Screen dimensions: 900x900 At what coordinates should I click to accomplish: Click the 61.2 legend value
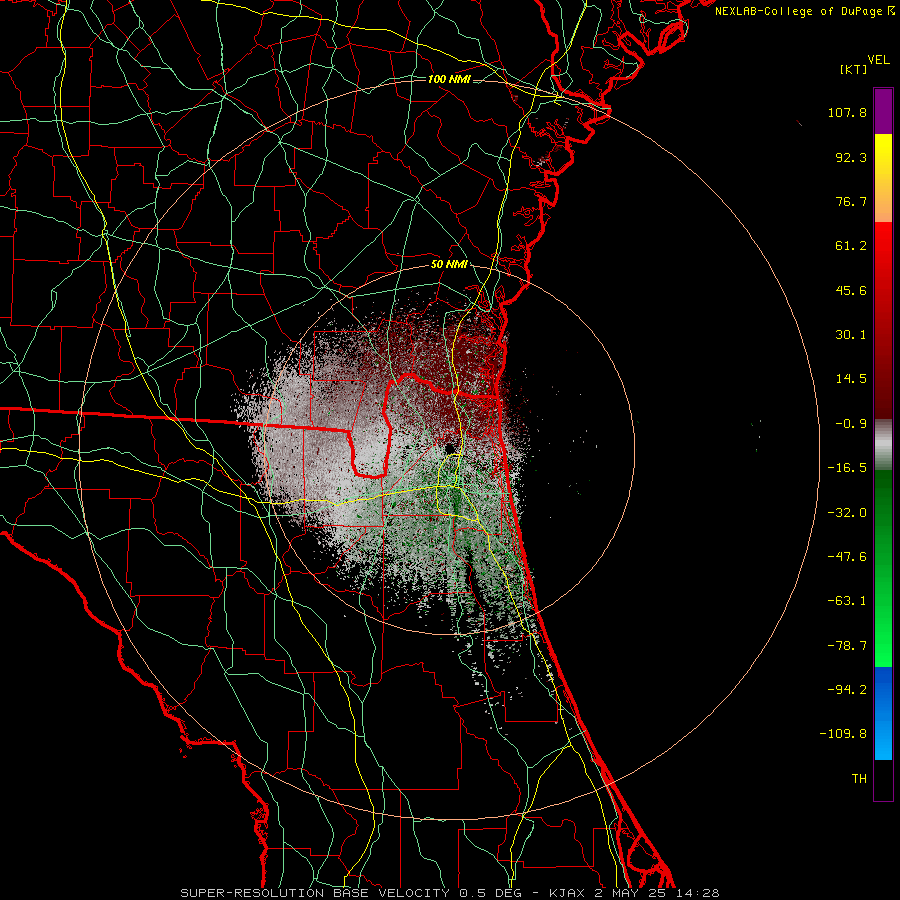point(851,246)
